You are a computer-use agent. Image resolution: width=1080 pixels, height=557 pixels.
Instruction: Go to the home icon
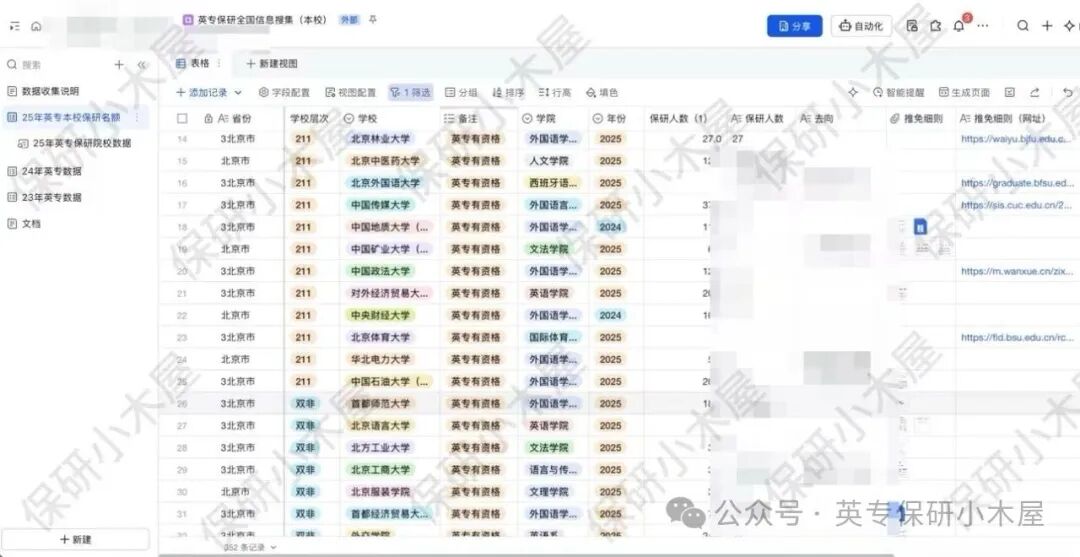36,26
